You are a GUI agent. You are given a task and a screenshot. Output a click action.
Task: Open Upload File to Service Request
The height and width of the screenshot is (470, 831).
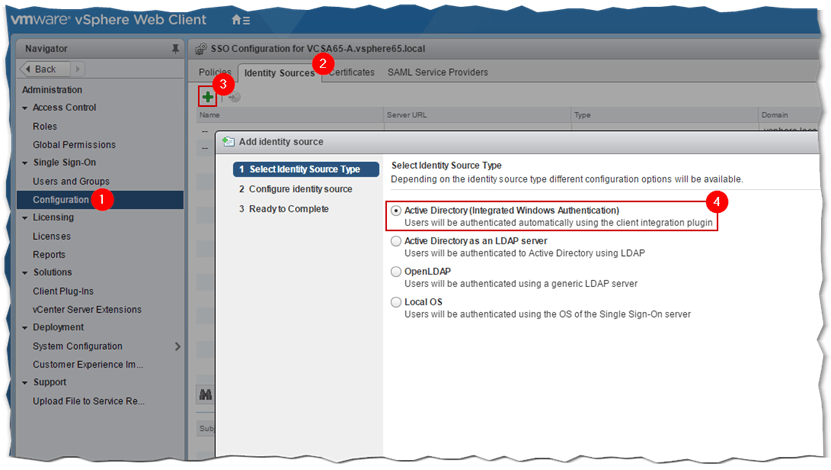[89, 401]
